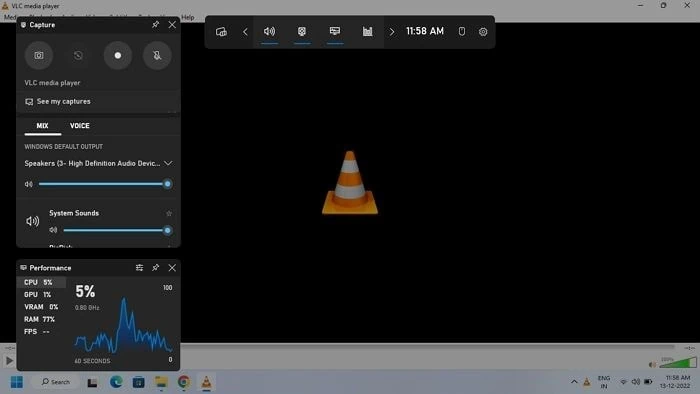700x394 pixels.
Task: Pin the Performance widget
Action: (155, 268)
